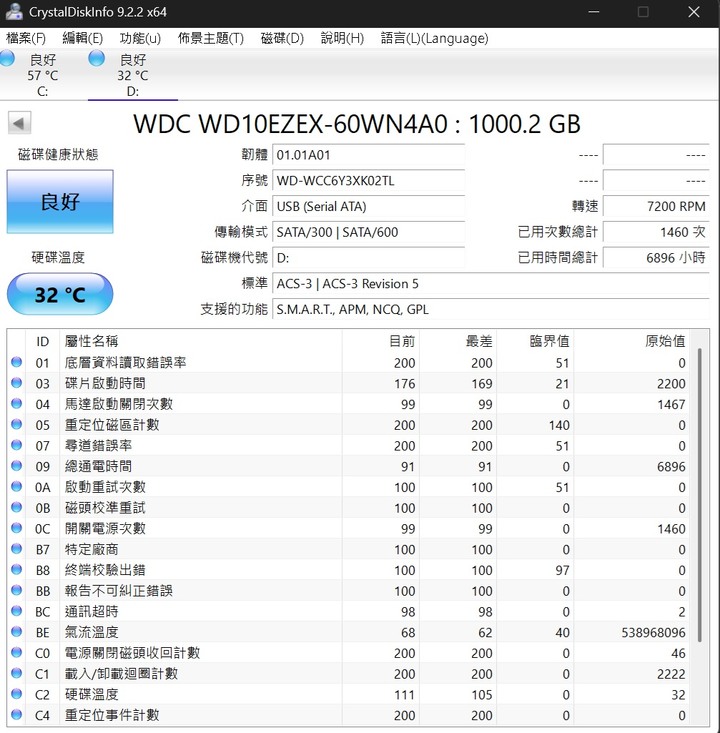Click threshold value 140 of 重定位磁區計數
Image resolution: width=720 pixels, height=733 pixels.
[559, 425]
